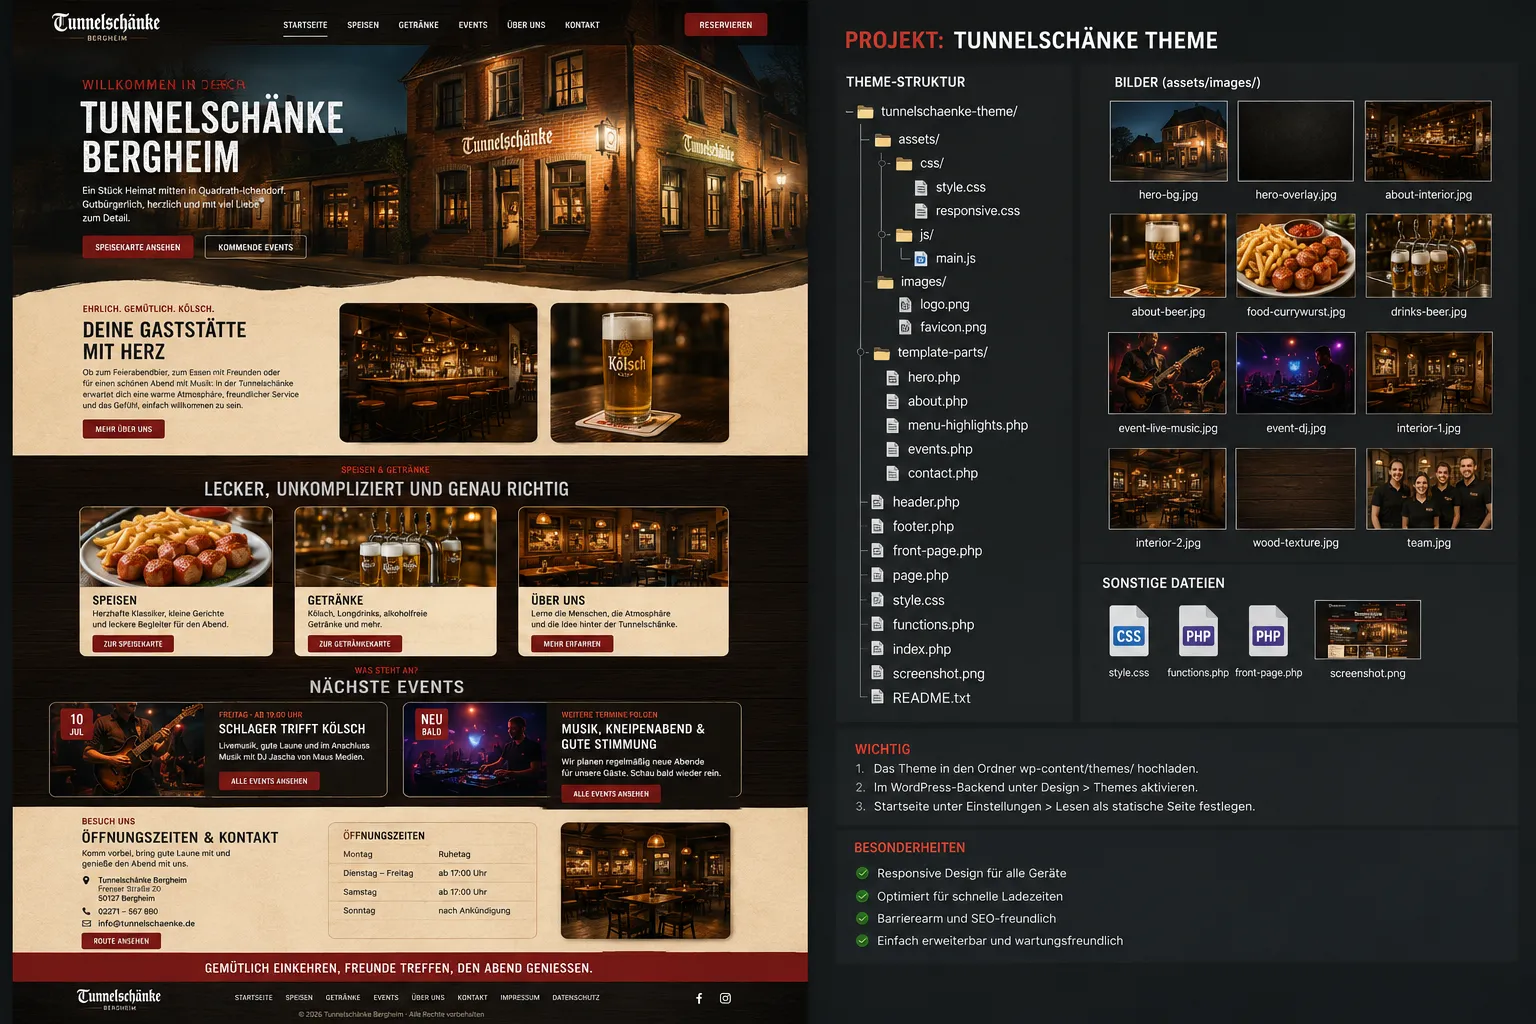Viewport: 1536px width, 1024px height.
Task: Open the screenshot.png preview under Sonstige Dateien
Action: [1368, 630]
